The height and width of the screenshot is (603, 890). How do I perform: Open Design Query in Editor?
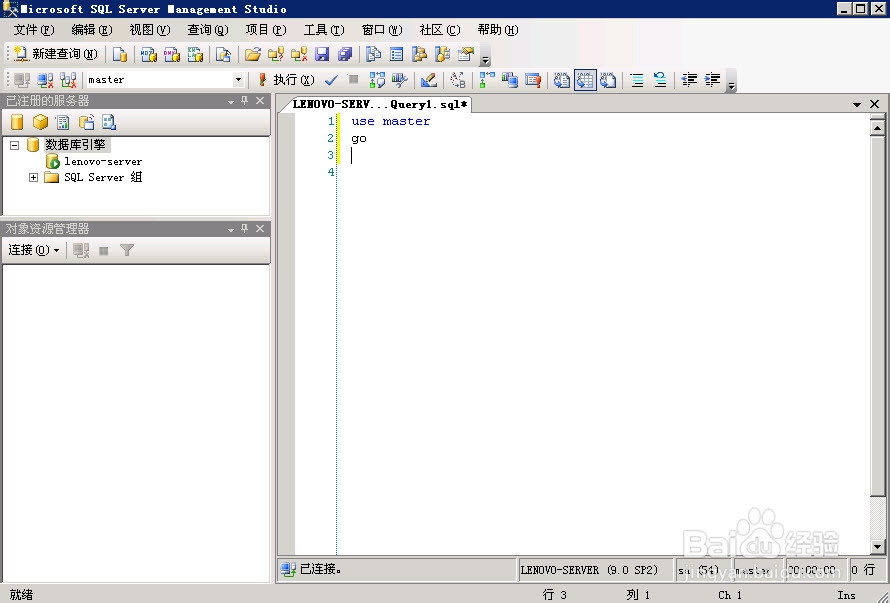pos(429,80)
